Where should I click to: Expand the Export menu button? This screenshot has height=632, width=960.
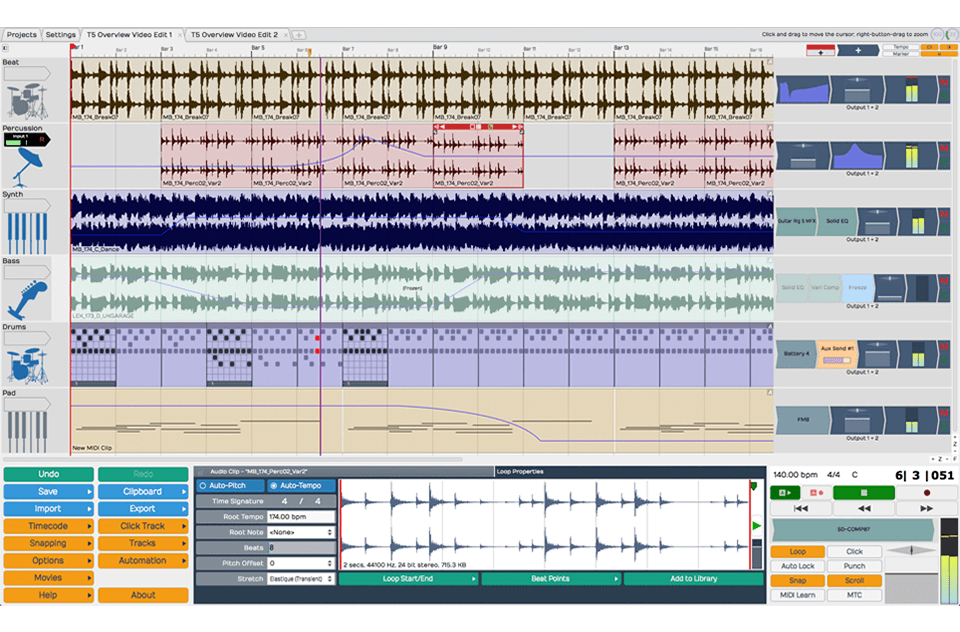click(x=143, y=509)
